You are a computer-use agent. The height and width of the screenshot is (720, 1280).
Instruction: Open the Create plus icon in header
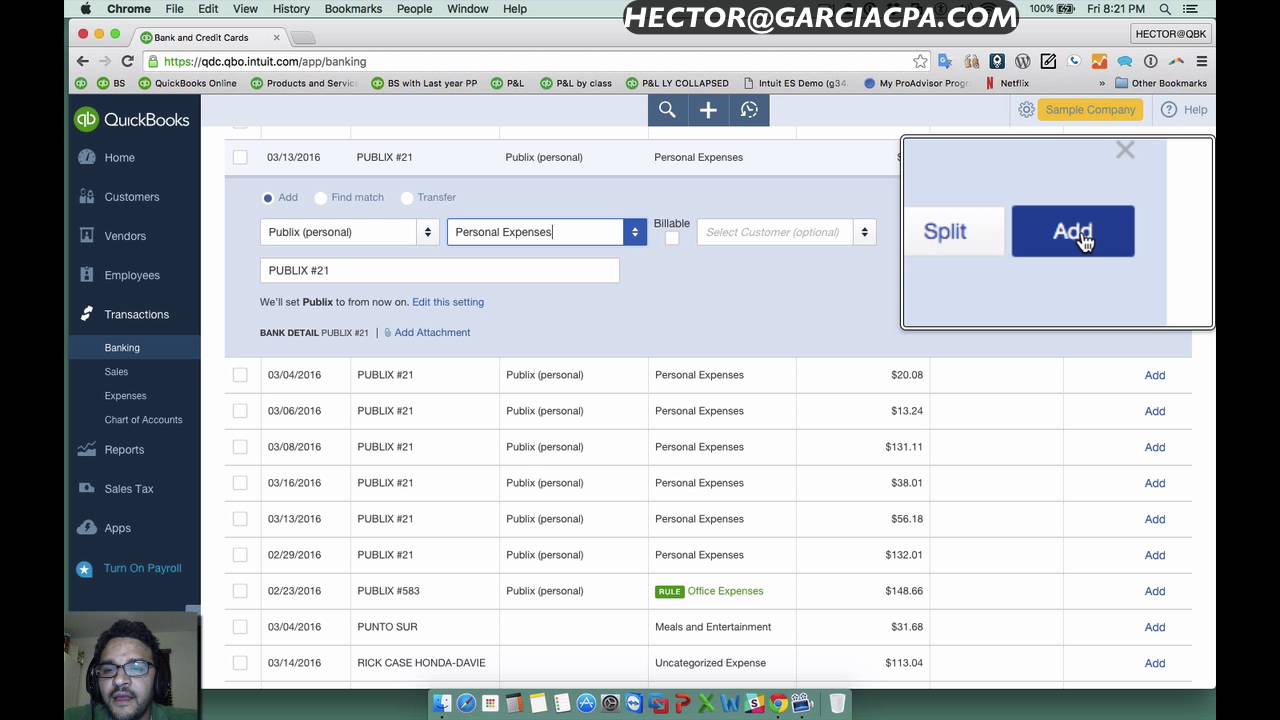(x=708, y=110)
